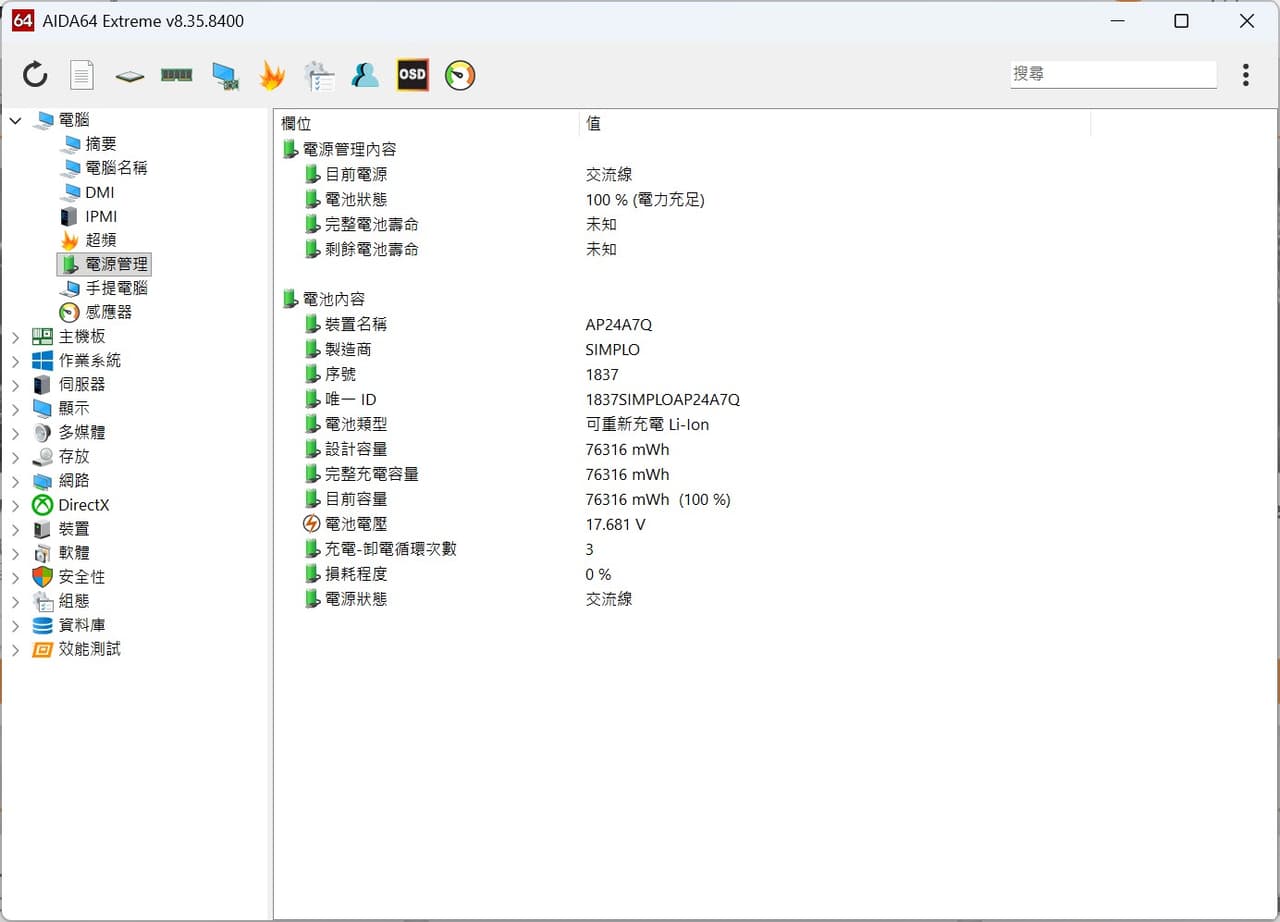Viewport: 1280px width, 922px height.
Task: Click the 安全性 shield icon
Action: (x=42, y=577)
